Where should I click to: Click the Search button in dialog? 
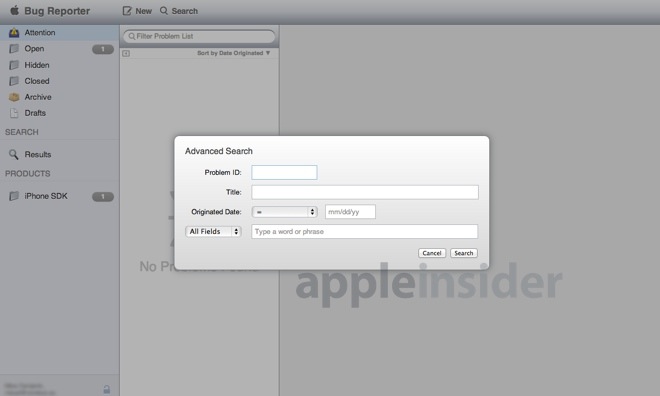[464, 253]
